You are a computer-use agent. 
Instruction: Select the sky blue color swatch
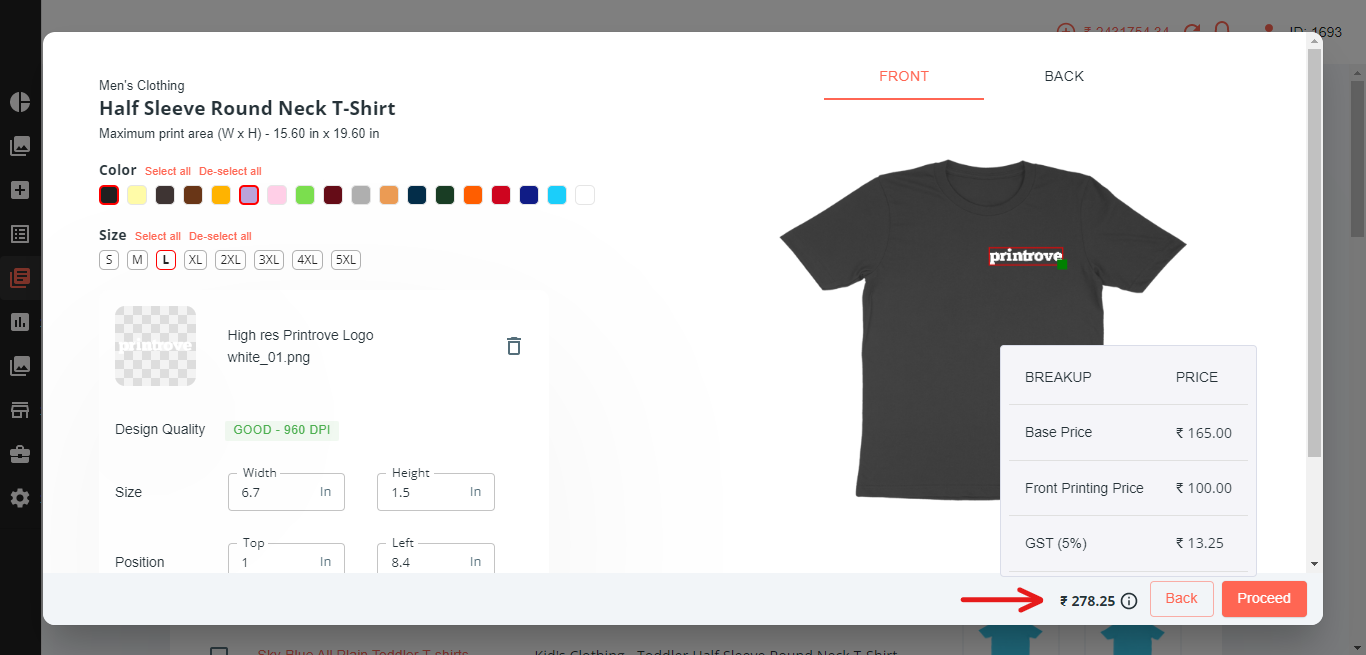[557, 195]
